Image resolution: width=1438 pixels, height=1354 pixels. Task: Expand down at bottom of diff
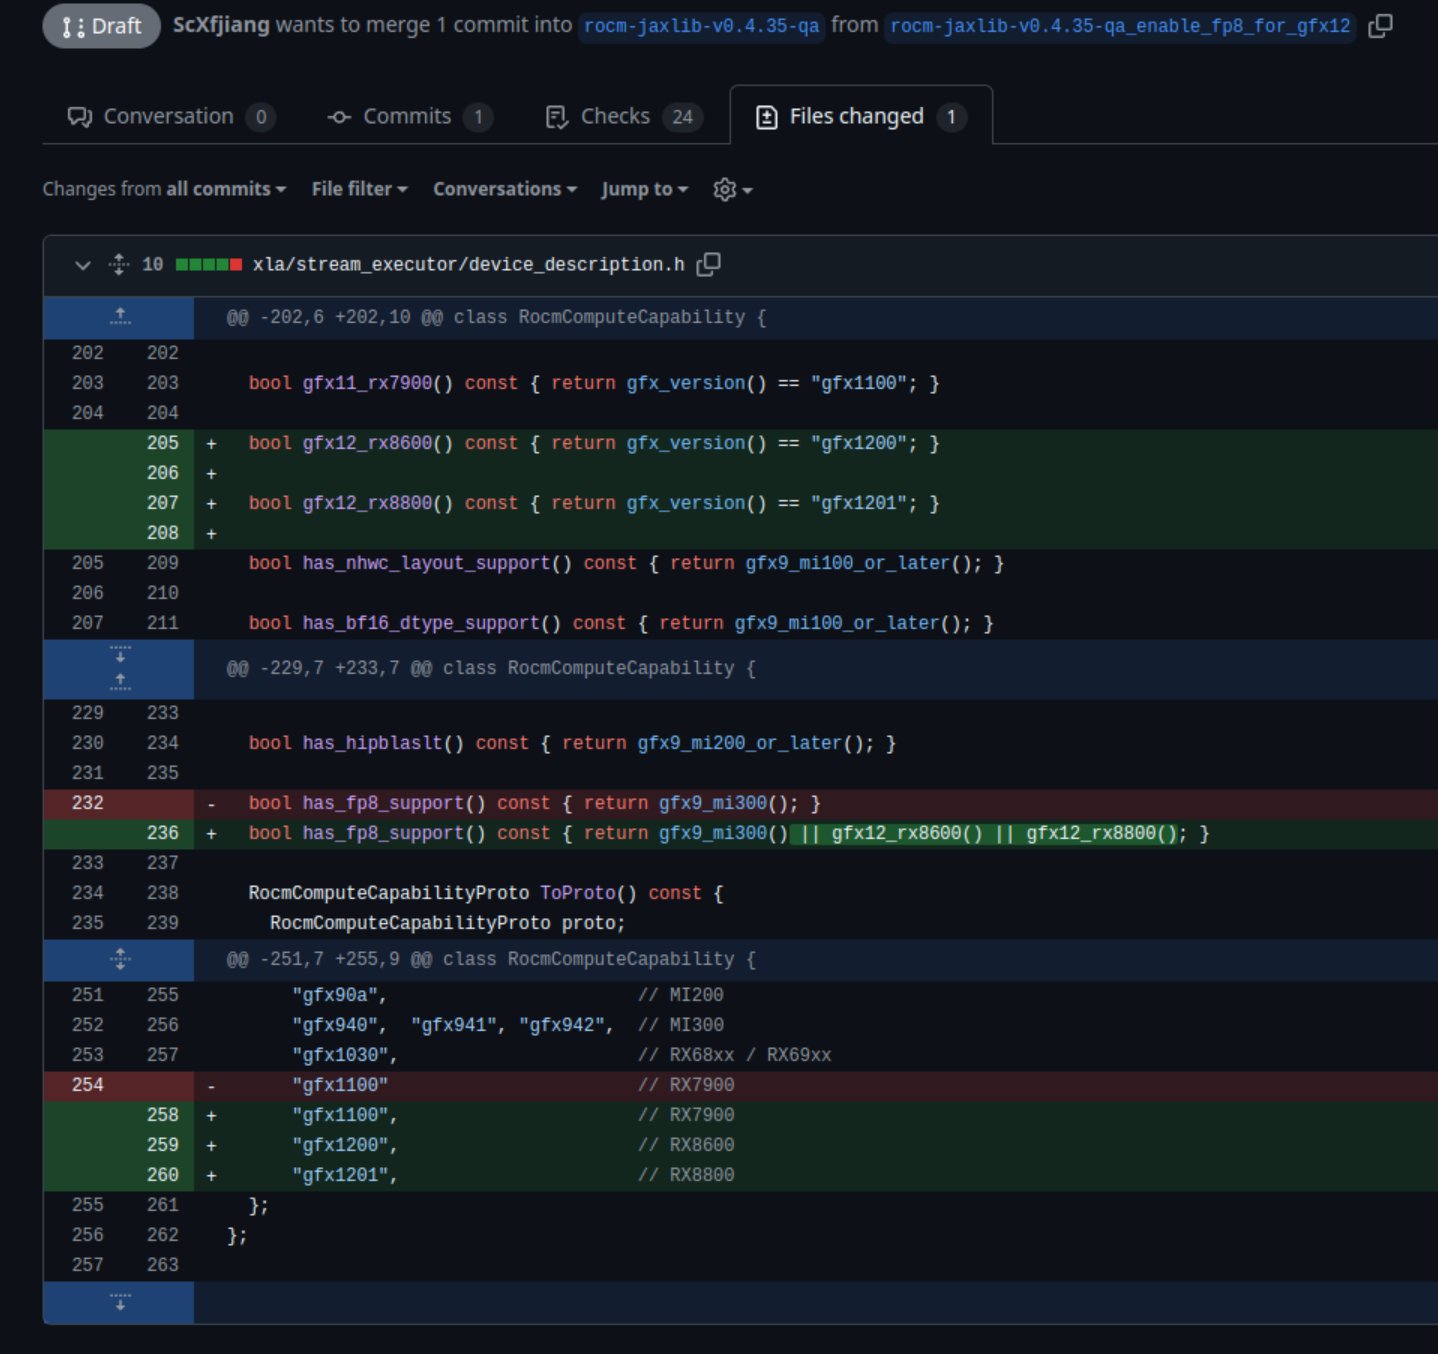(120, 1302)
